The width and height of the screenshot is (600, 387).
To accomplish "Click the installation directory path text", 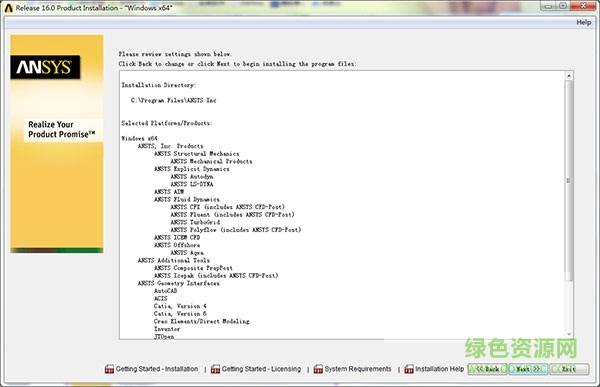I will (174, 100).
